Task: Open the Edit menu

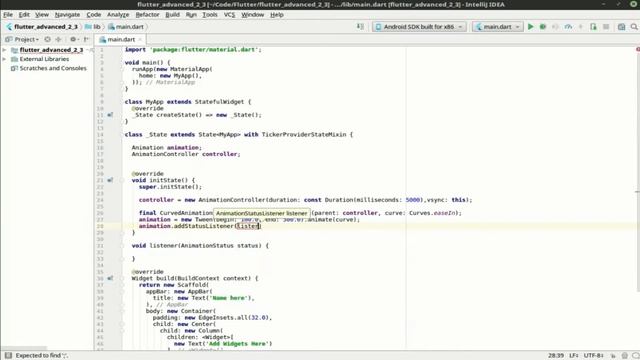Action: tap(24, 15)
